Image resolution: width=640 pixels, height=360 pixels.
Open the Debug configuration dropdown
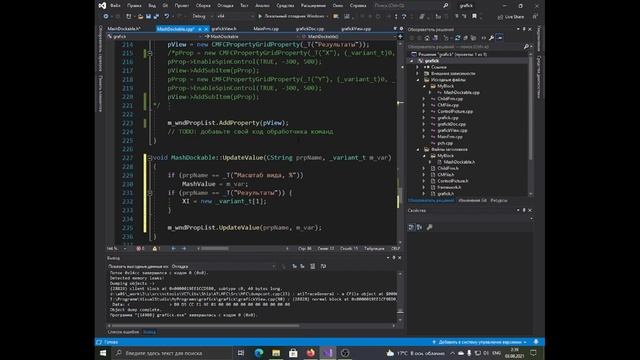point(202,16)
